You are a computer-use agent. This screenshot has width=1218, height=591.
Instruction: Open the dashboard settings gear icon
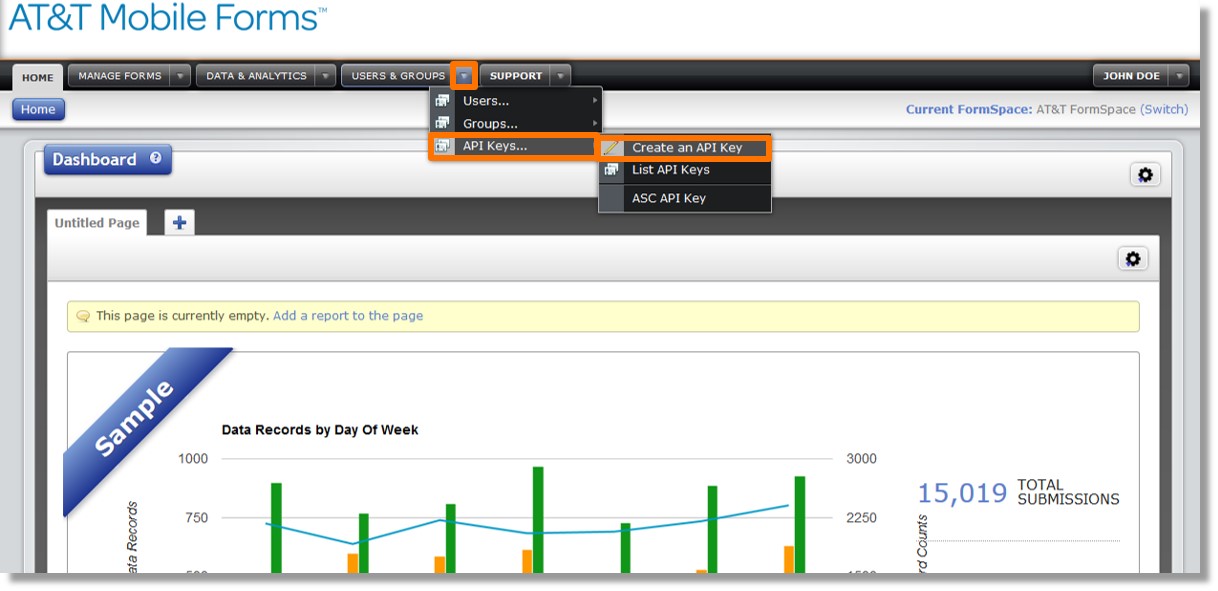[1145, 175]
